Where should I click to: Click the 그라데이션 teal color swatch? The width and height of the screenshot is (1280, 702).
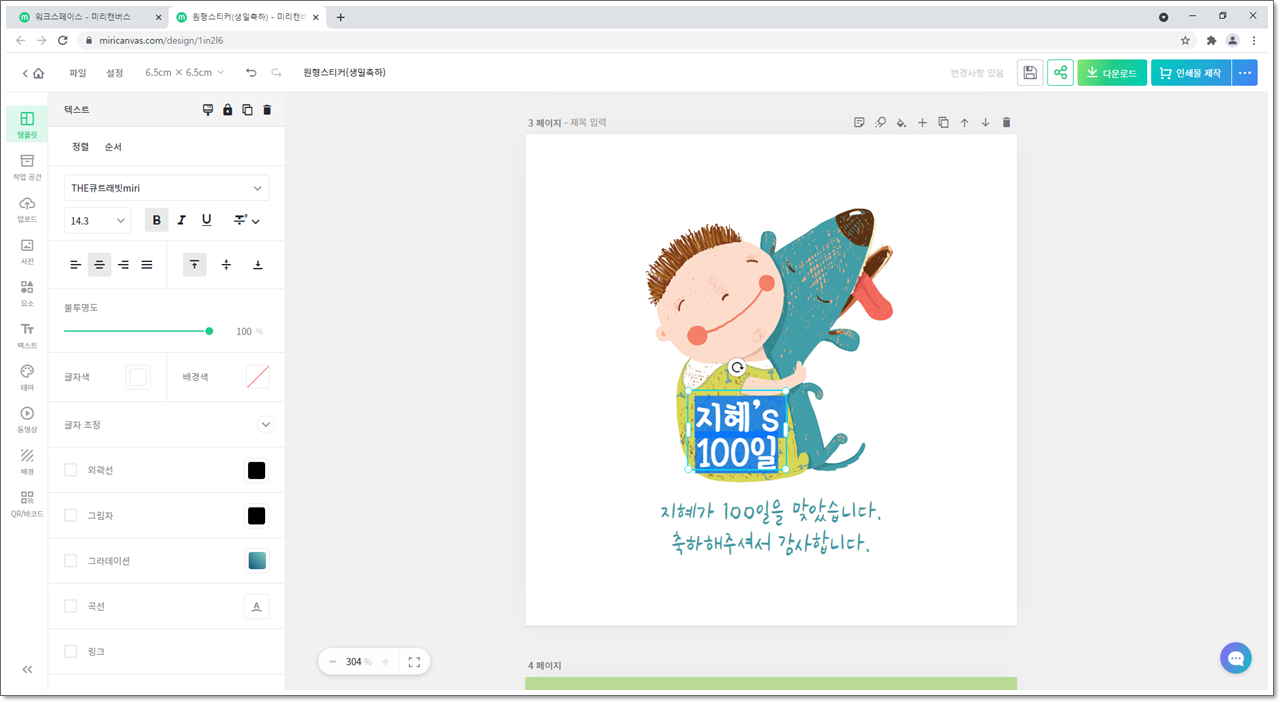[257, 561]
